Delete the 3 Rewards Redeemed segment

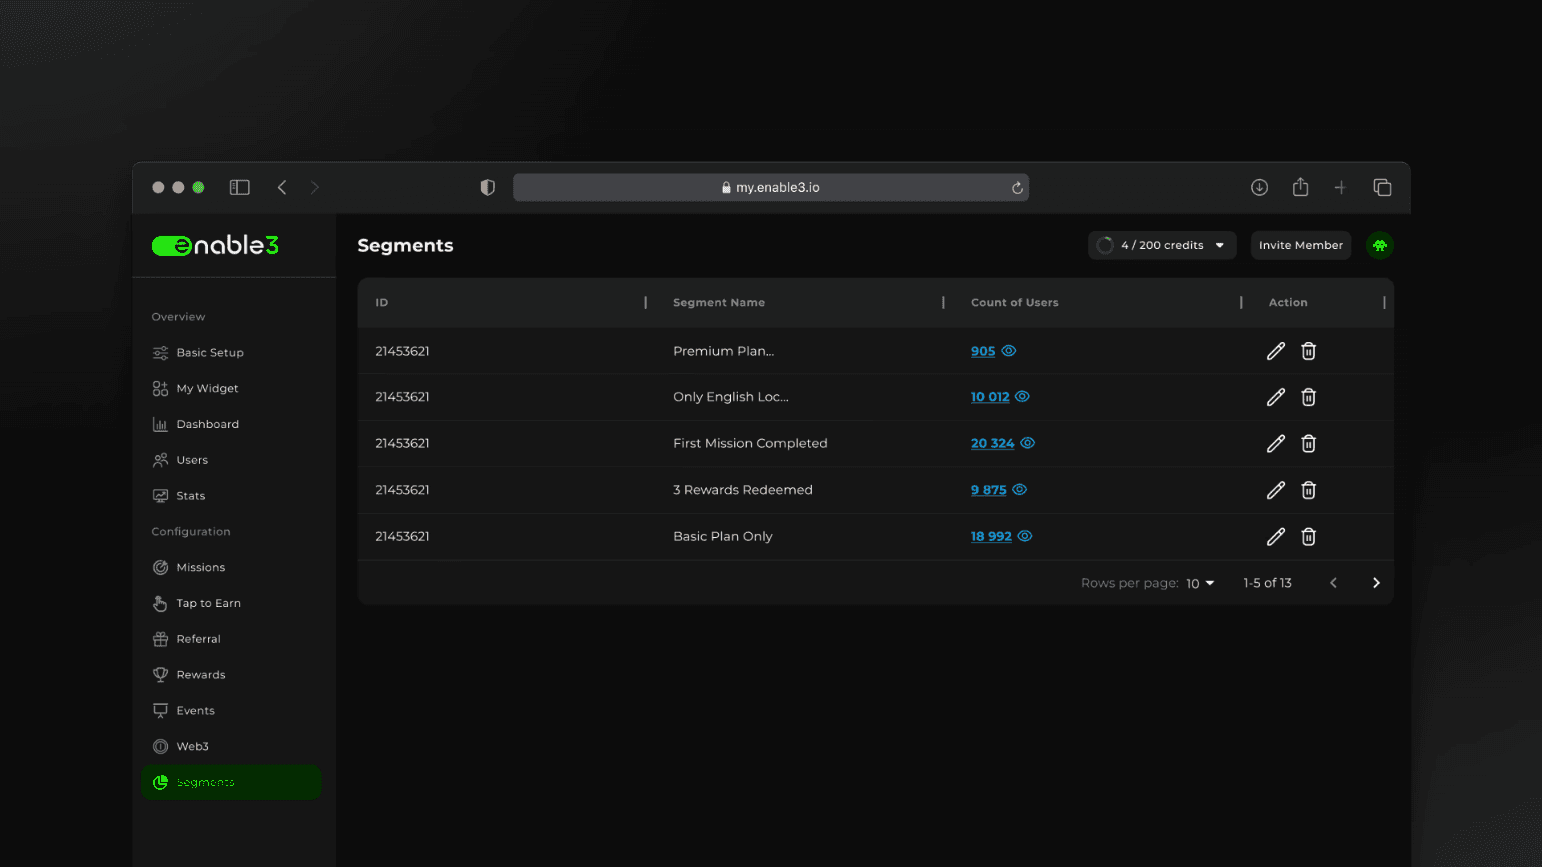tap(1308, 490)
